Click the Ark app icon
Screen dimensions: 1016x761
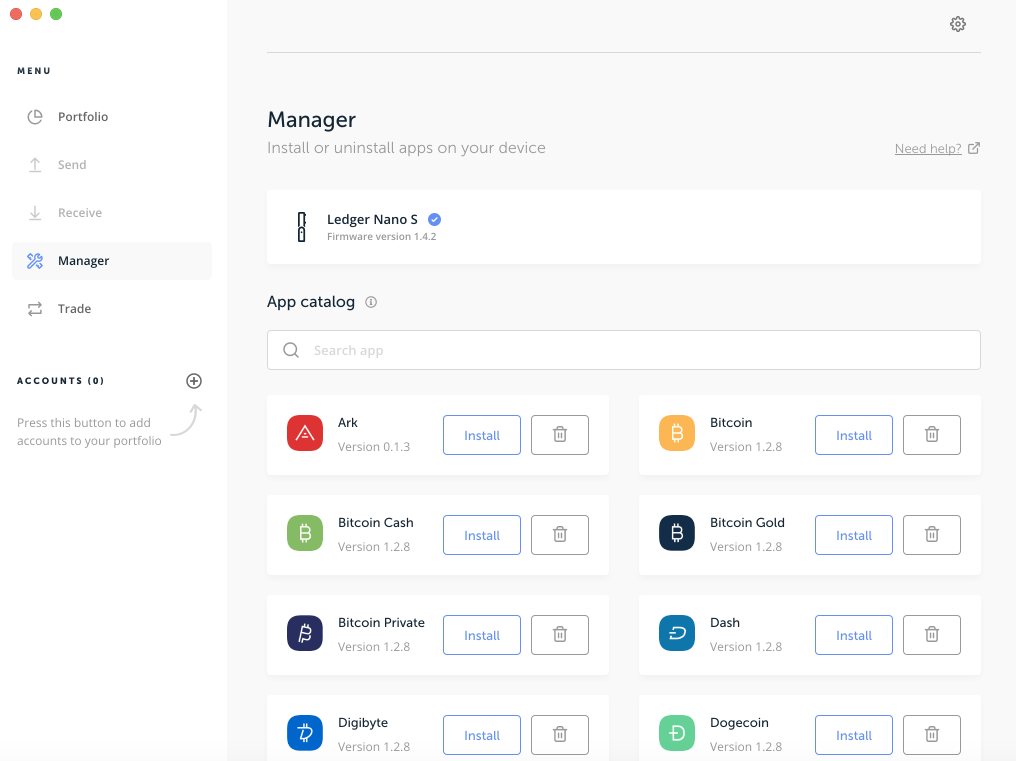[x=305, y=433]
